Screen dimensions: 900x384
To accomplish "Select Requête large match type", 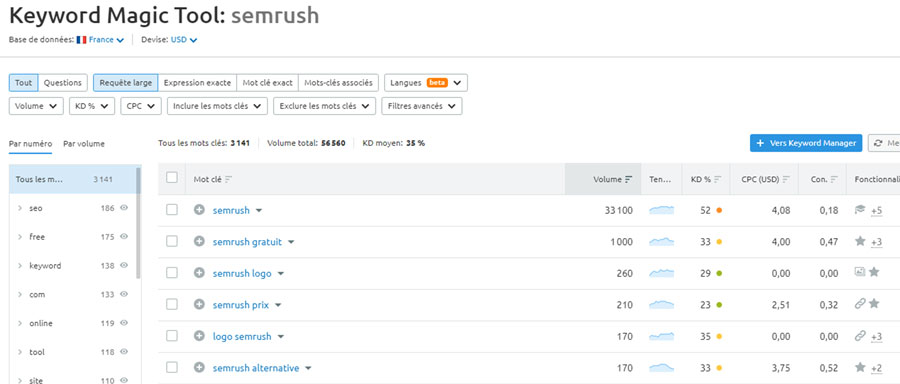I will (126, 83).
